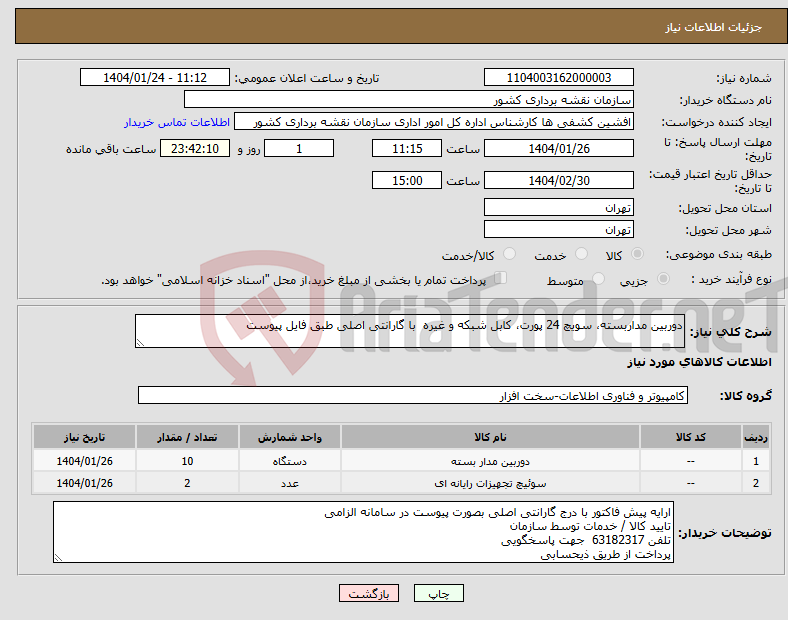Click the delivery province field تهران

[558, 207]
